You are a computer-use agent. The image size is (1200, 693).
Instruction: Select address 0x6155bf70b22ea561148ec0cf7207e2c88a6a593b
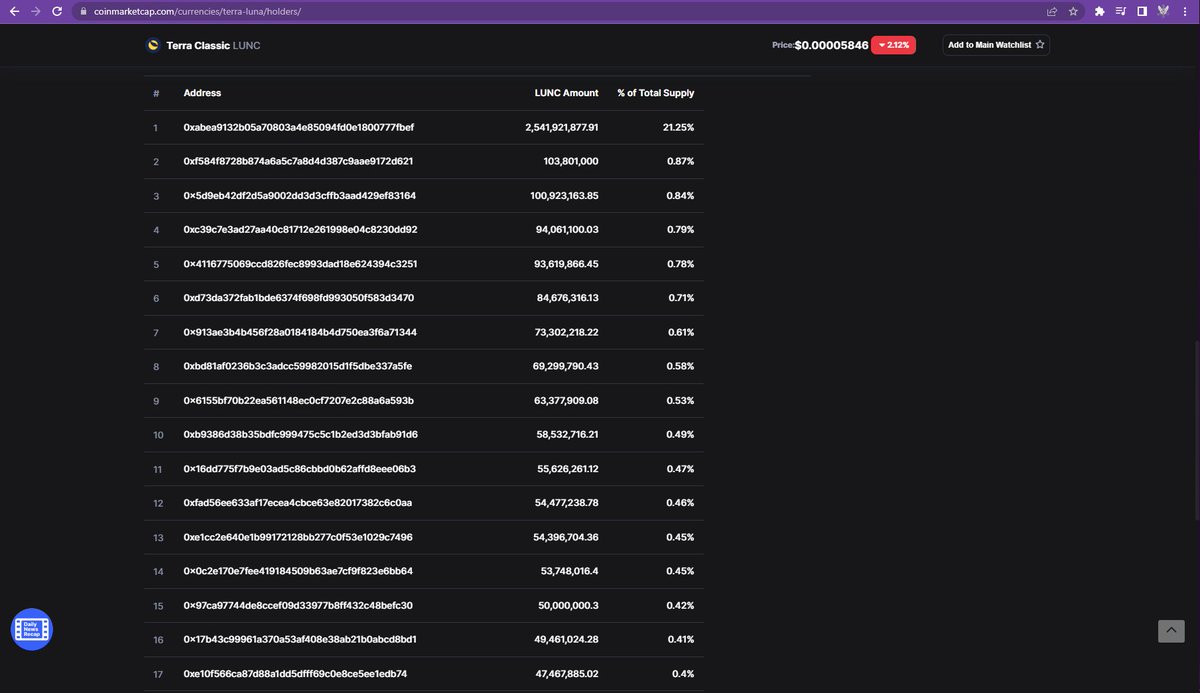point(299,401)
